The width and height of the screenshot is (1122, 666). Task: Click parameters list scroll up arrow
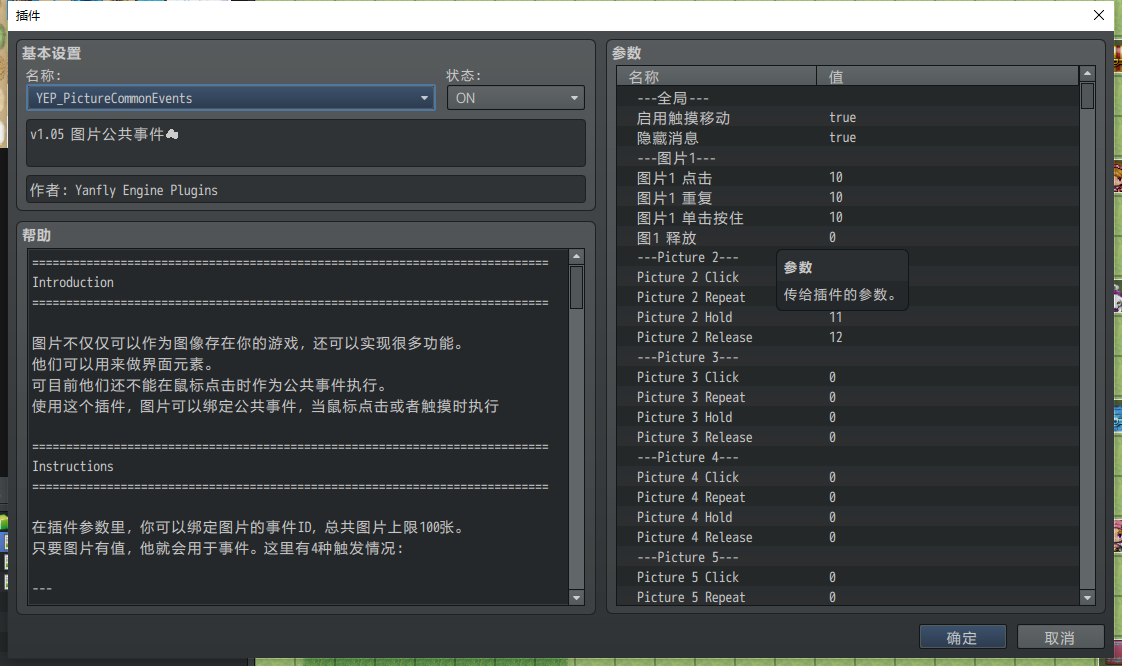(x=1088, y=73)
